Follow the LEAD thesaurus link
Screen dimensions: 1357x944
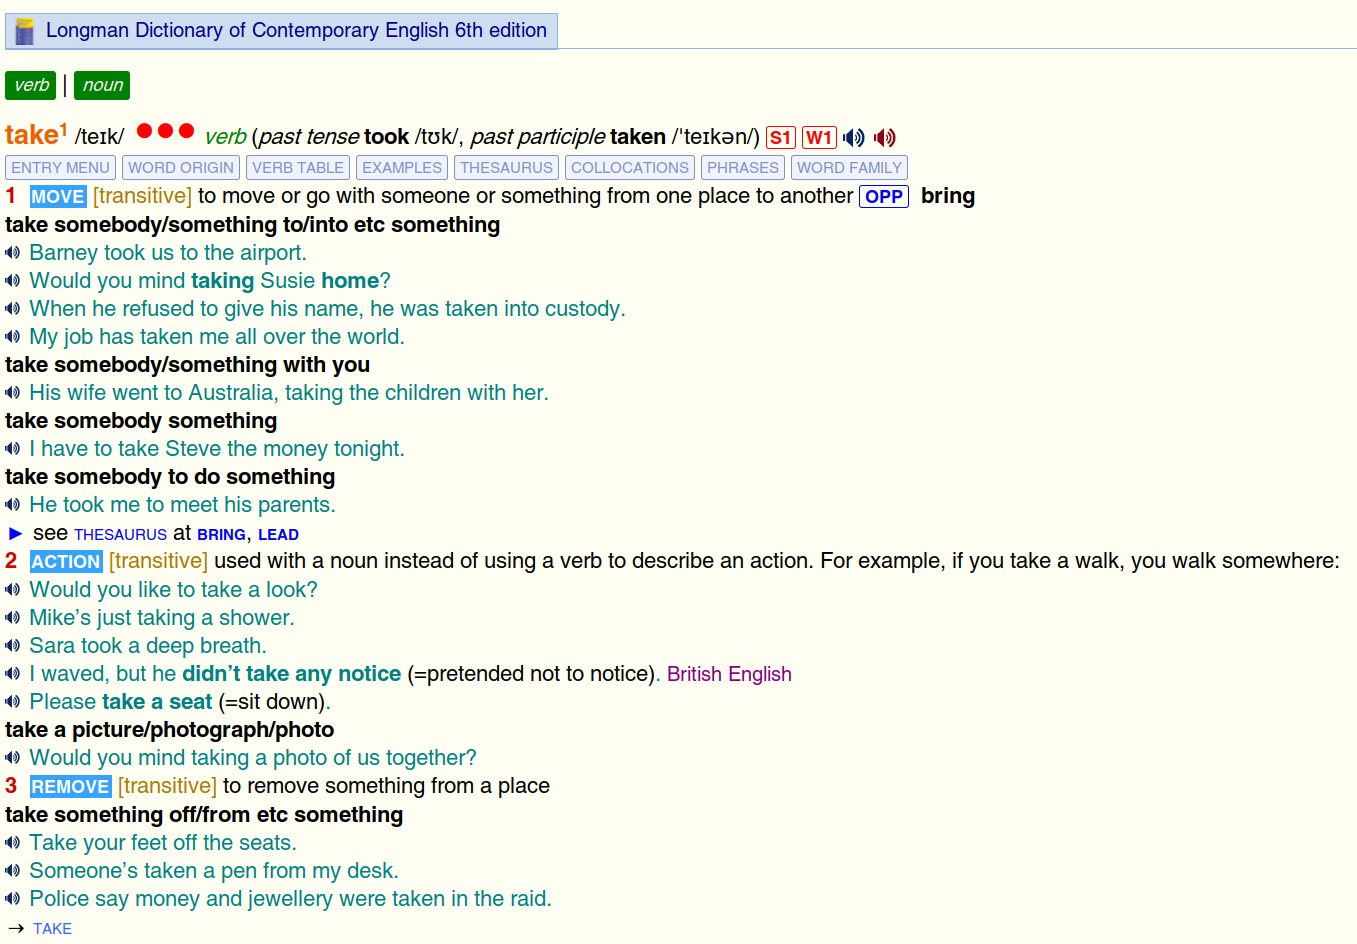tap(278, 535)
